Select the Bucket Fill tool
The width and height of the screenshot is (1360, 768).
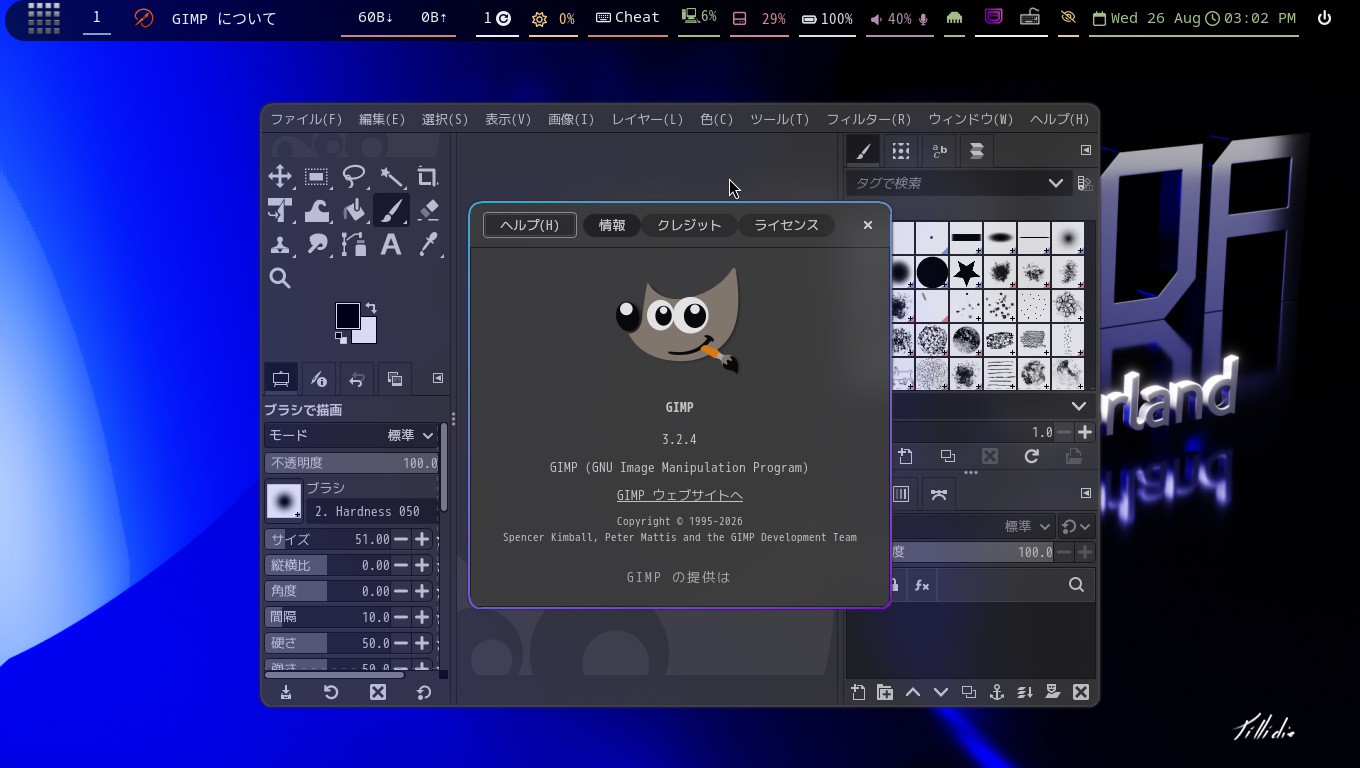[x=354, y=210]
